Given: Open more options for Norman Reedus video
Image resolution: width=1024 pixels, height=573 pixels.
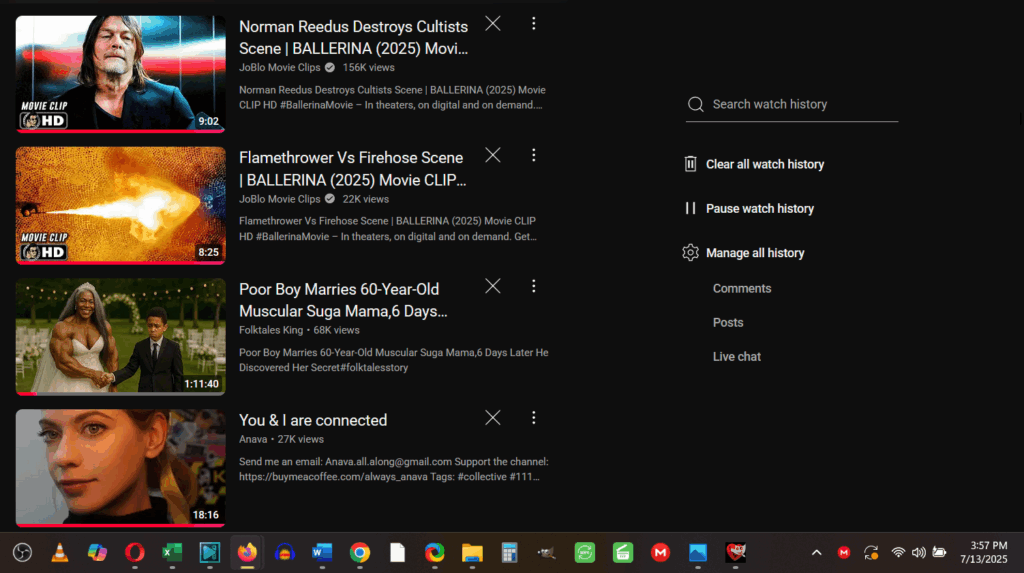Looking at the screenshot, I should pos(534,24).
